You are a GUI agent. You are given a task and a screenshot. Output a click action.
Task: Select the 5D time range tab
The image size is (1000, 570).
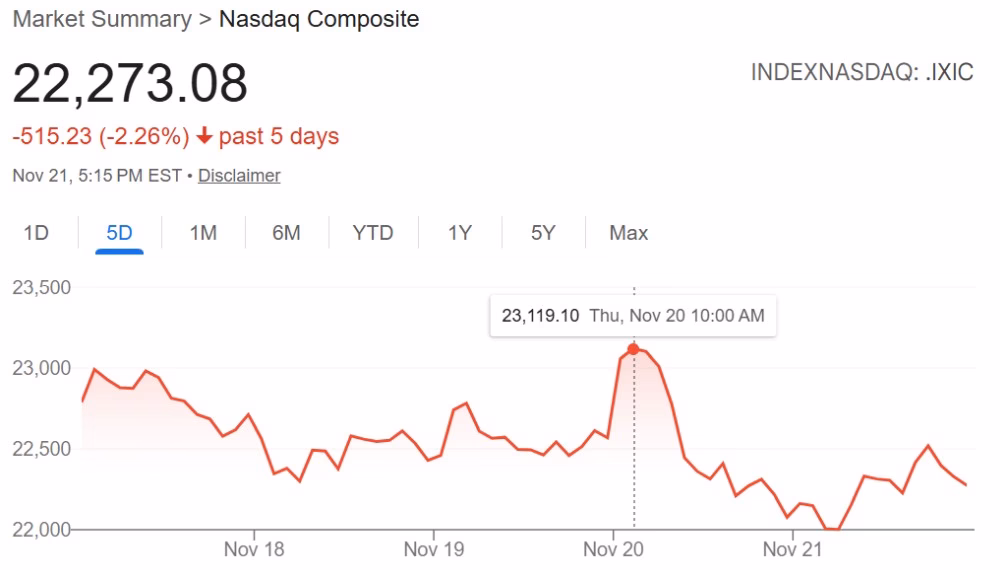coord(119,233)
